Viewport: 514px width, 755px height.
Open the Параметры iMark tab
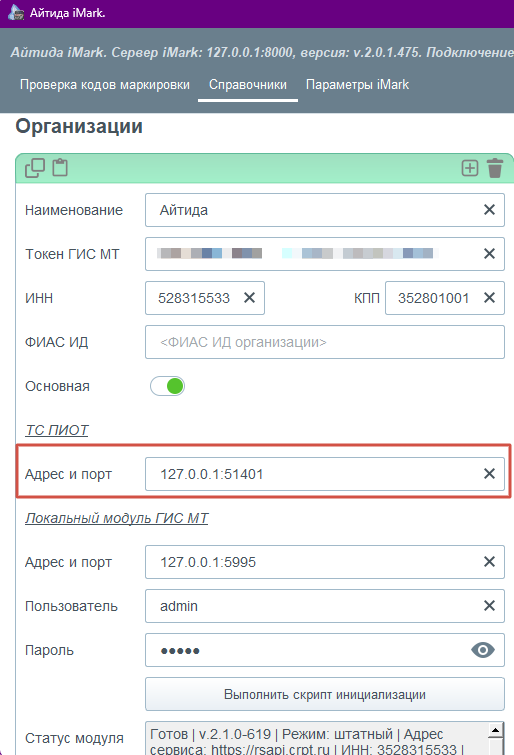tap(357, 85)
